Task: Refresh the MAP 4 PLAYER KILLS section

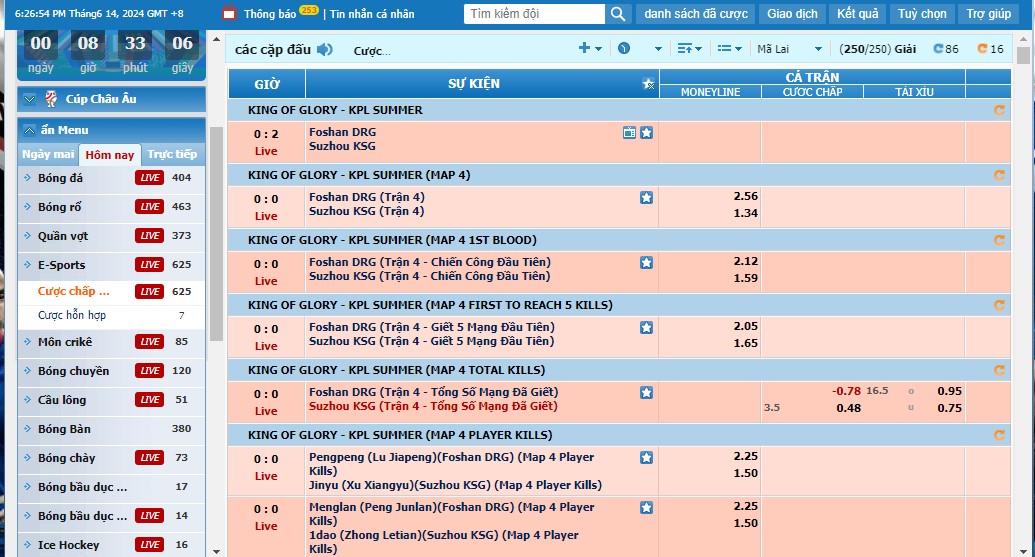Action: 999,435
